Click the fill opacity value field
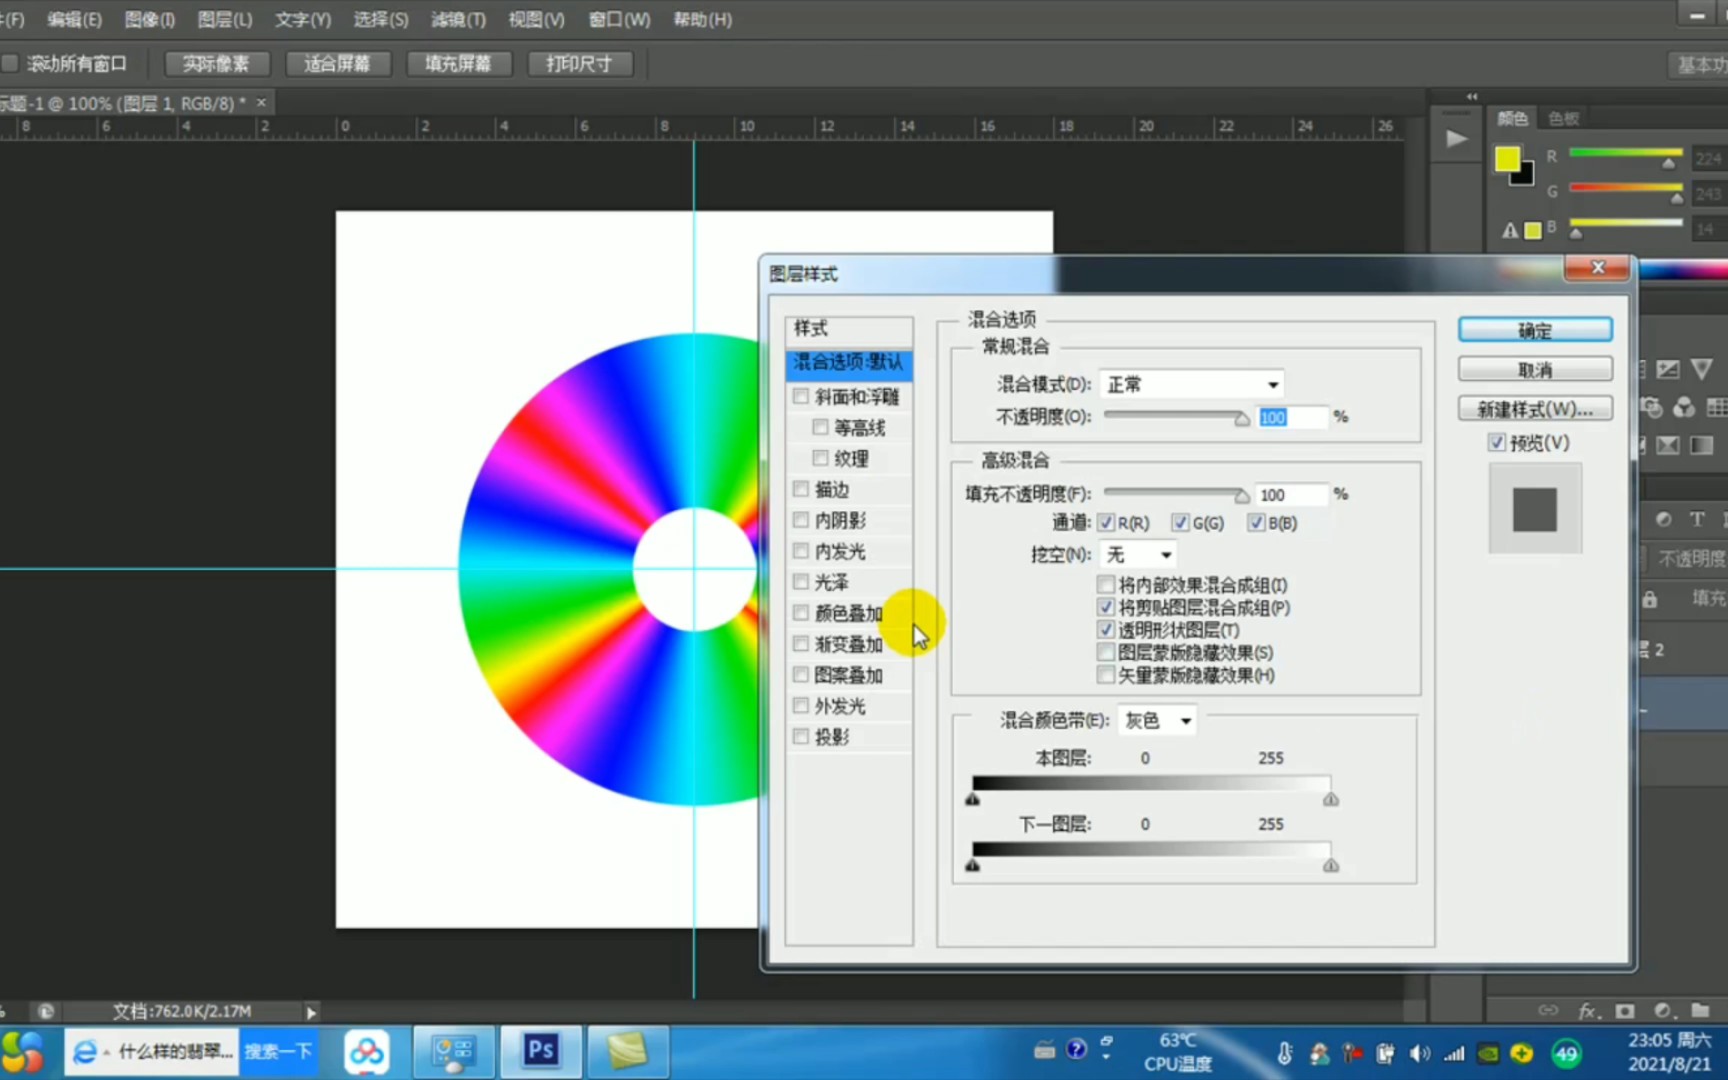1728x1080 pixels. (1292, 495)
